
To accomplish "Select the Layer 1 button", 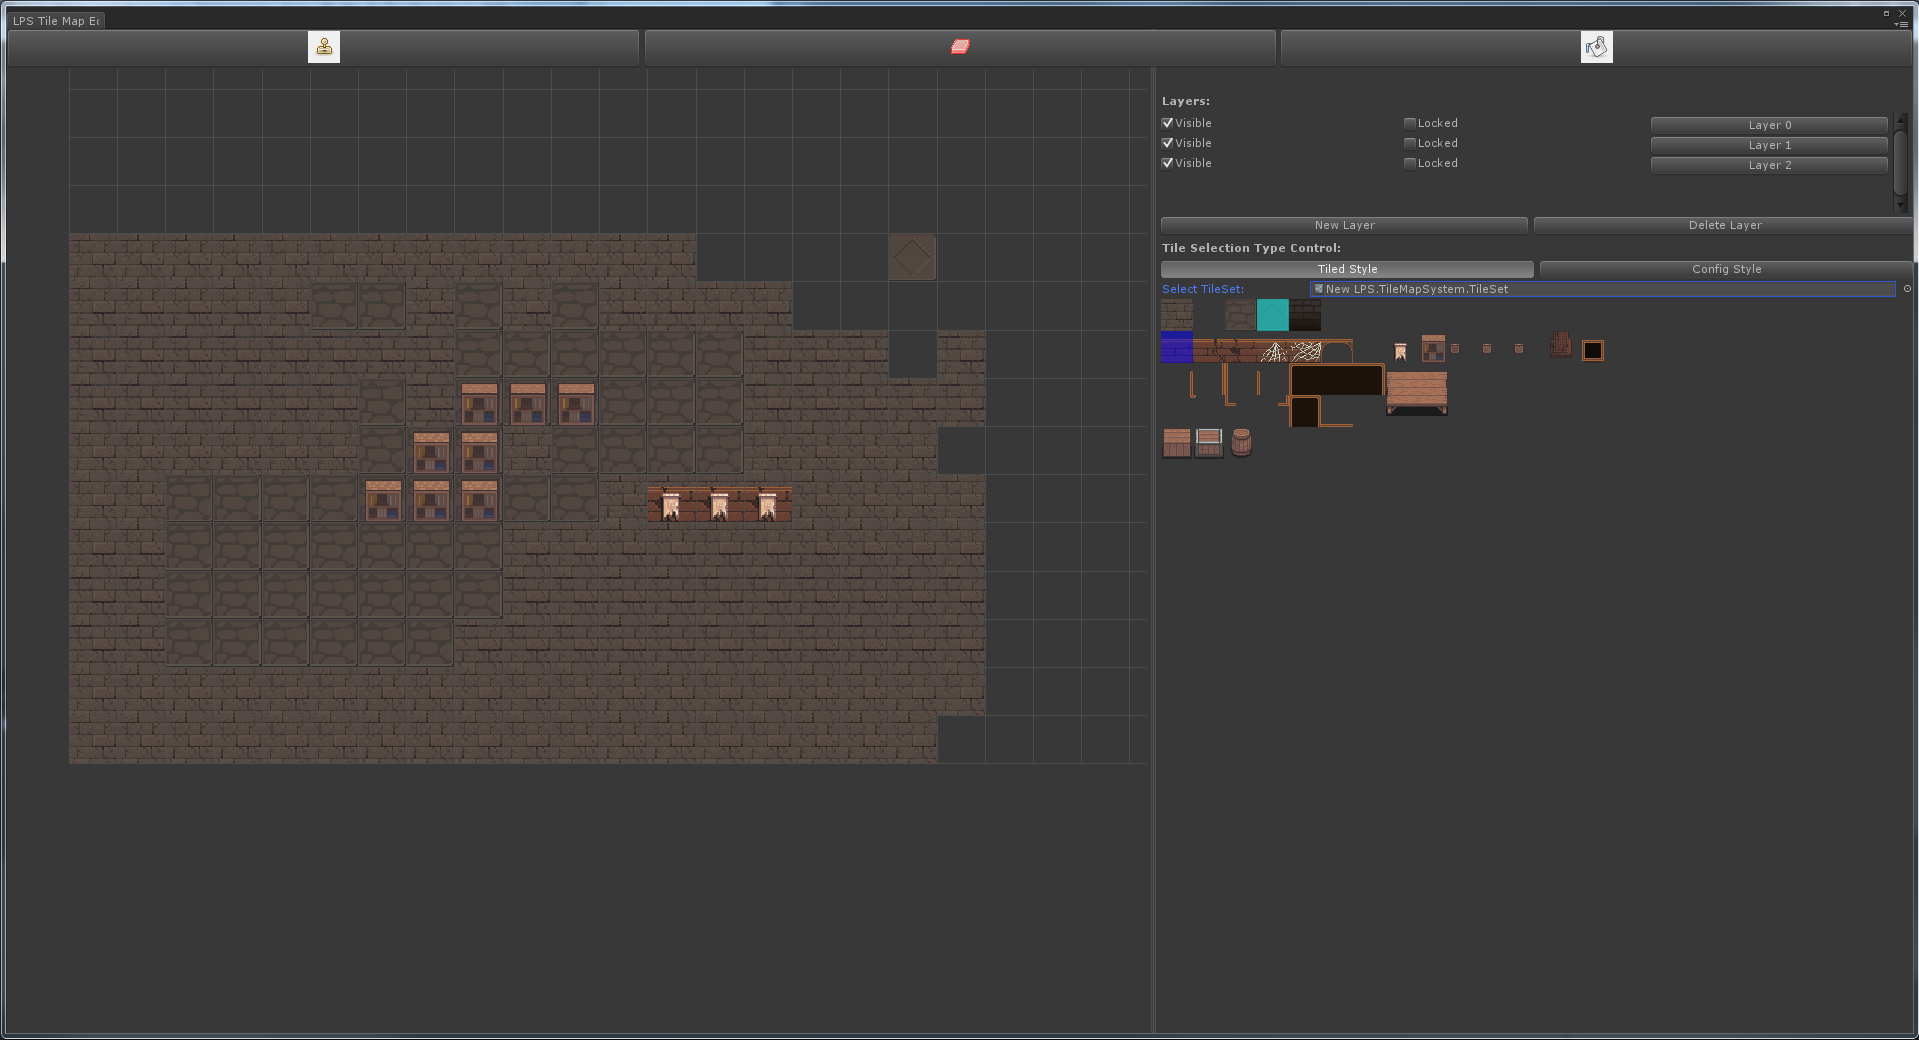I will [1769, 145].
